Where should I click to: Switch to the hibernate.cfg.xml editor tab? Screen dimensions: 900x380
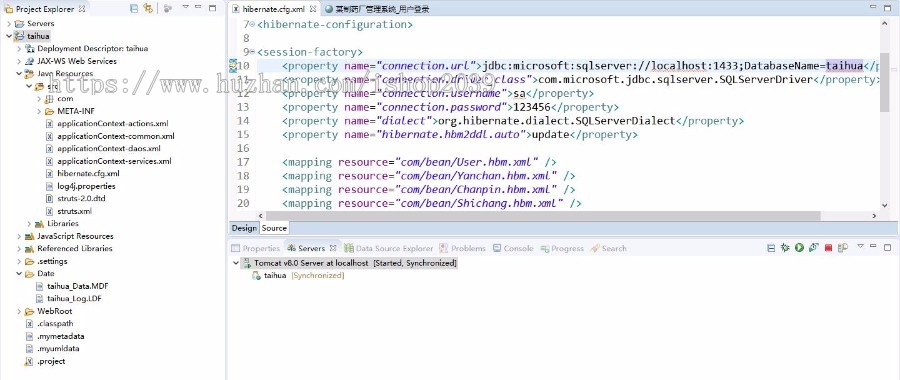[x=274, y=9]
